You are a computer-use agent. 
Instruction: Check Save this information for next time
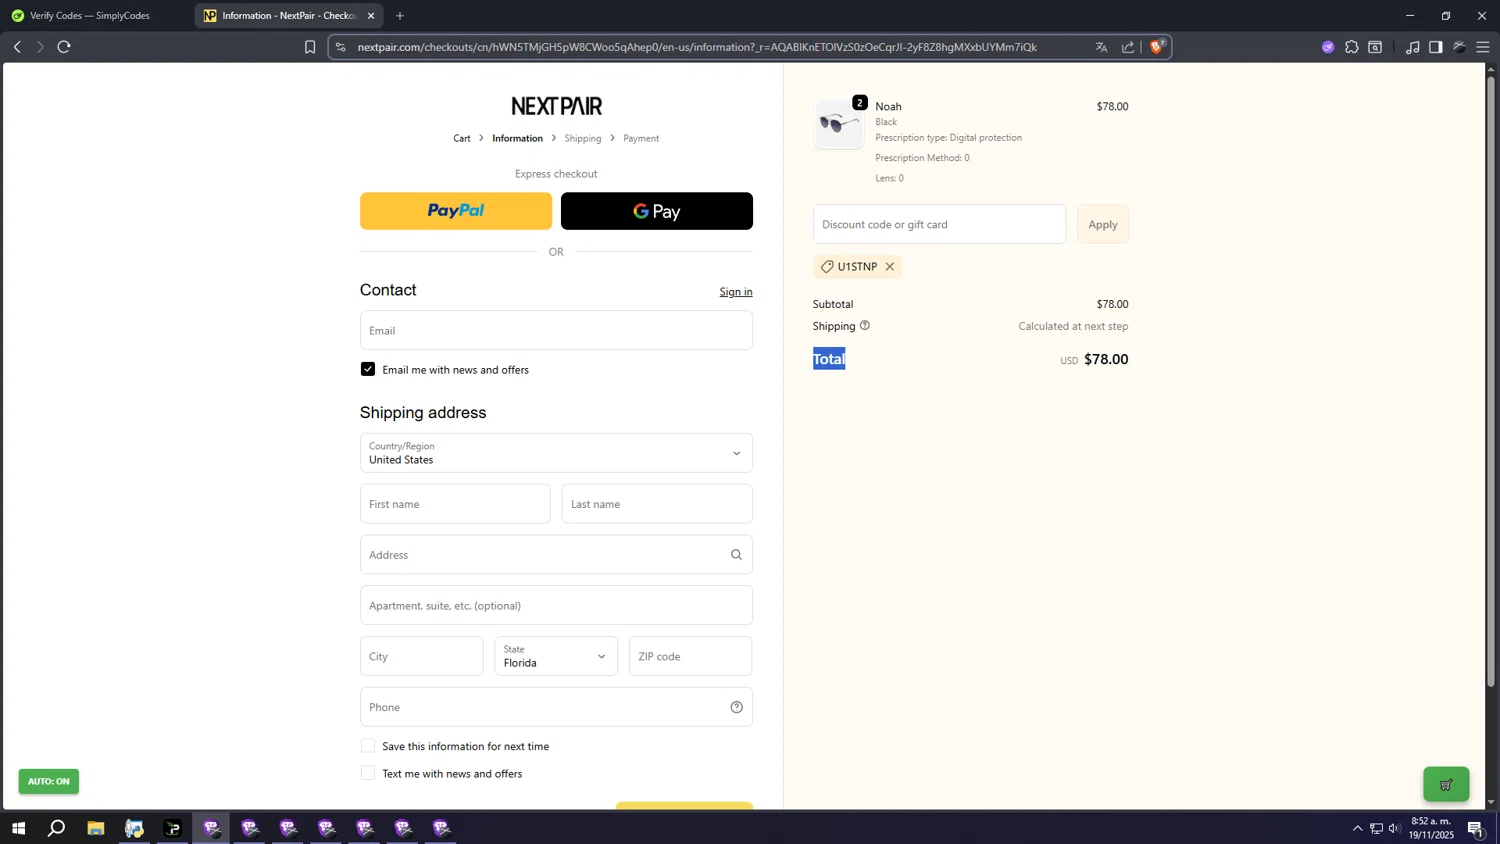pos(368,746)
